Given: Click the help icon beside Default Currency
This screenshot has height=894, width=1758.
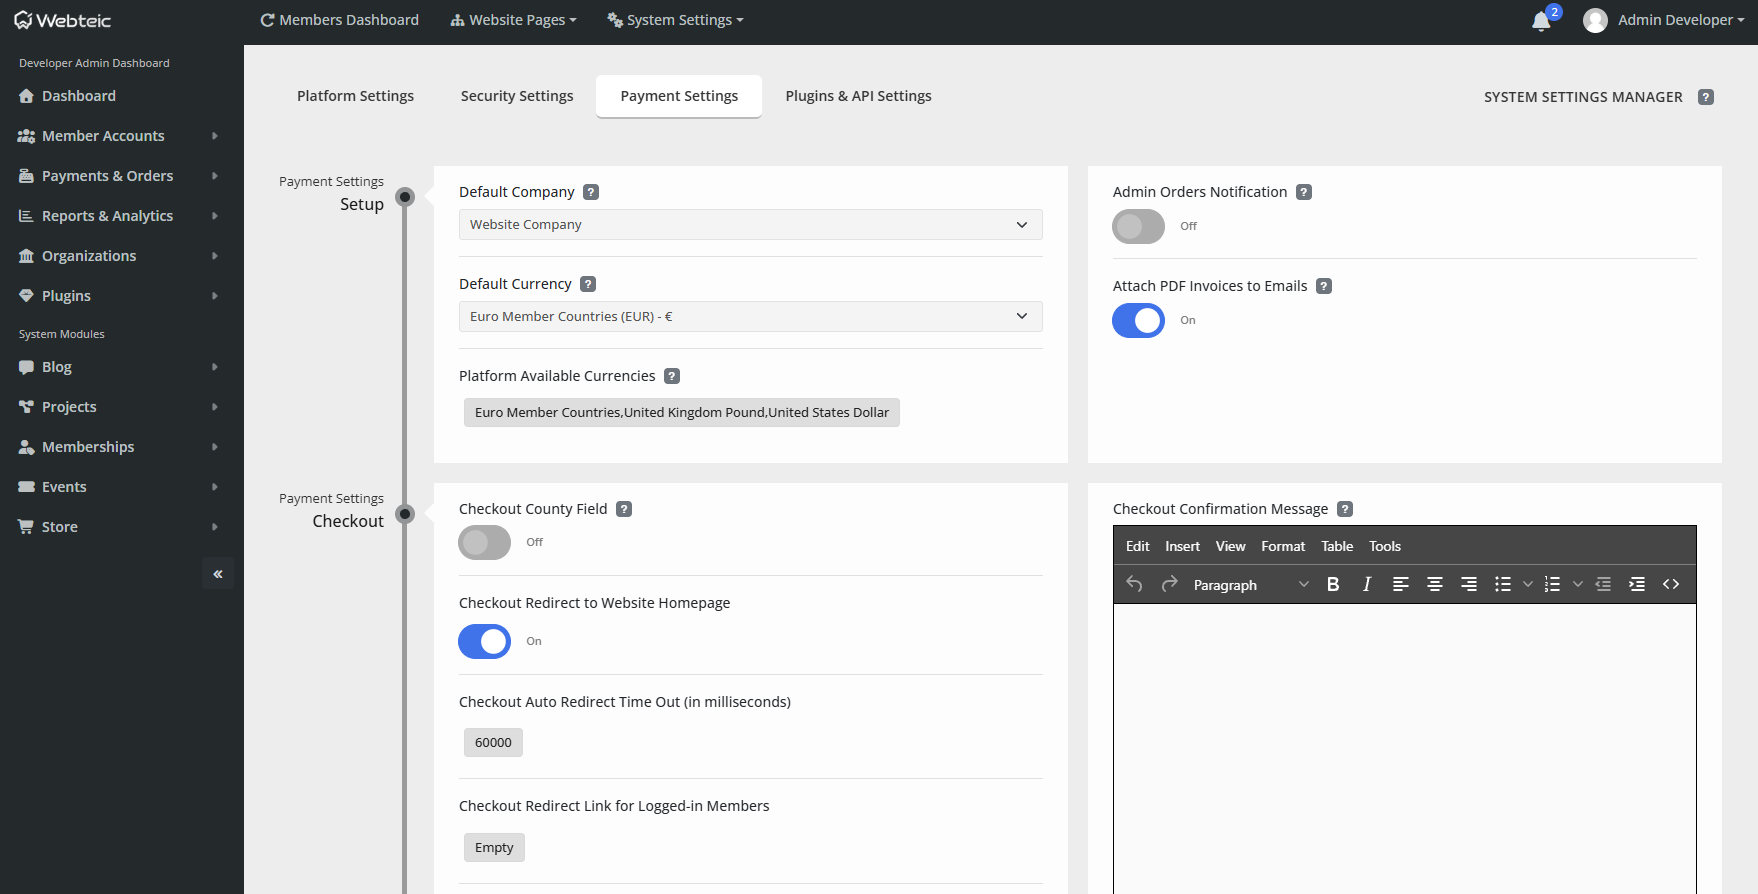Looking at the screenshot, I should (588, 284).
